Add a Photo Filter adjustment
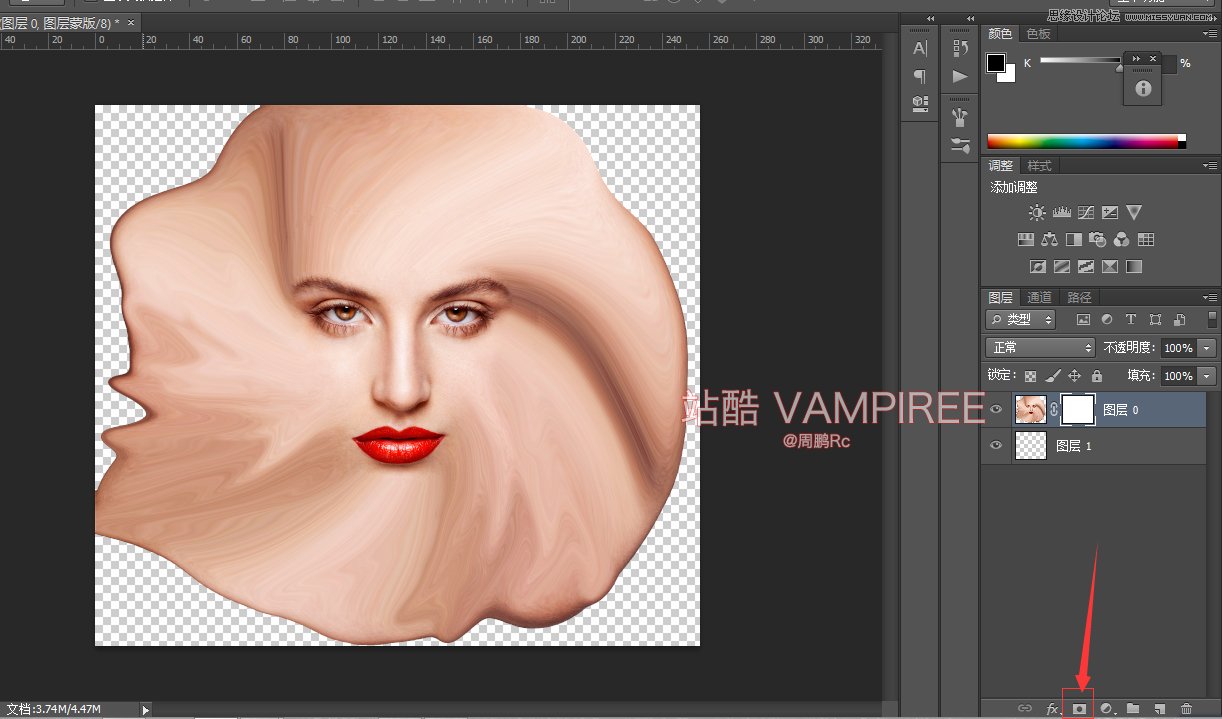The height and width of the screenshot is (719, 1222). click(x=1097, y=240)
